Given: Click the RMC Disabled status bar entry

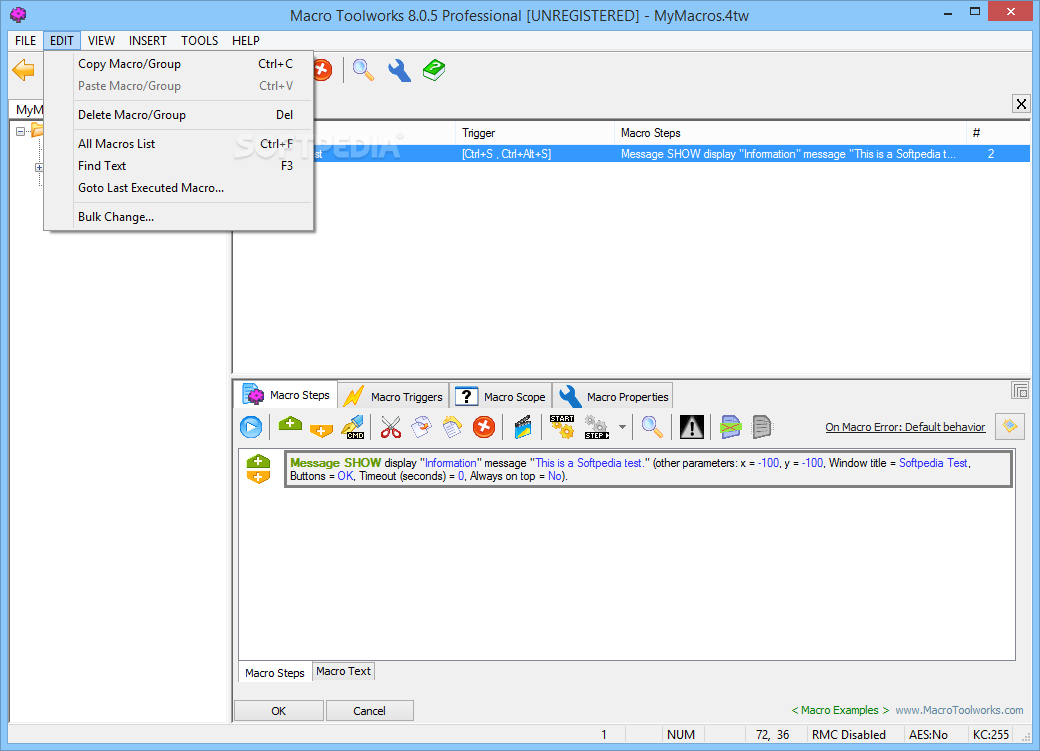Looking at the screenshot, I should pyautogui.click(x=848, y=734).
